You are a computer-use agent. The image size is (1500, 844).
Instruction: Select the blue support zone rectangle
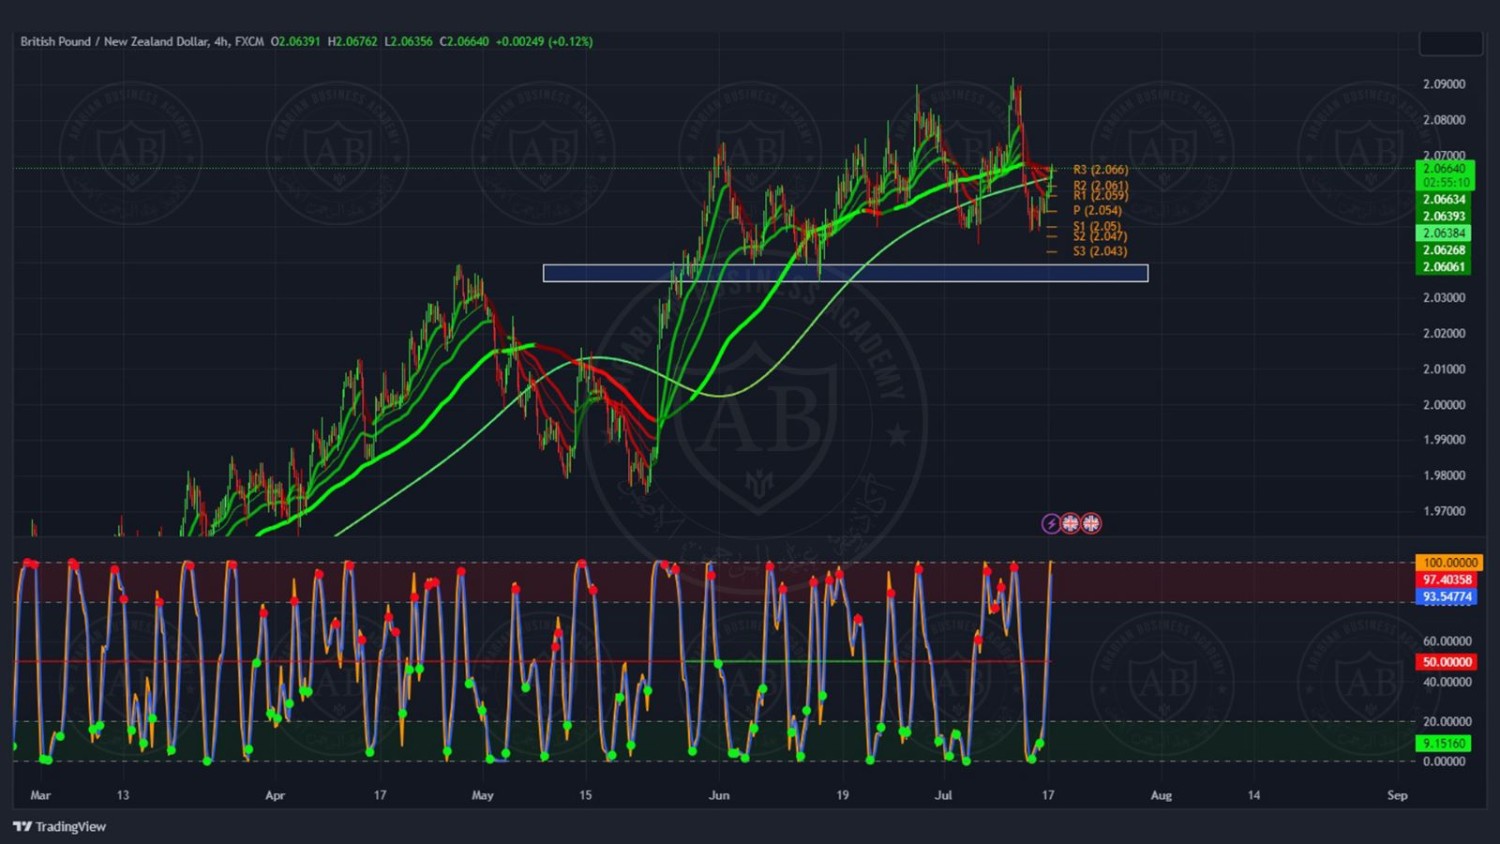point(845,273)
